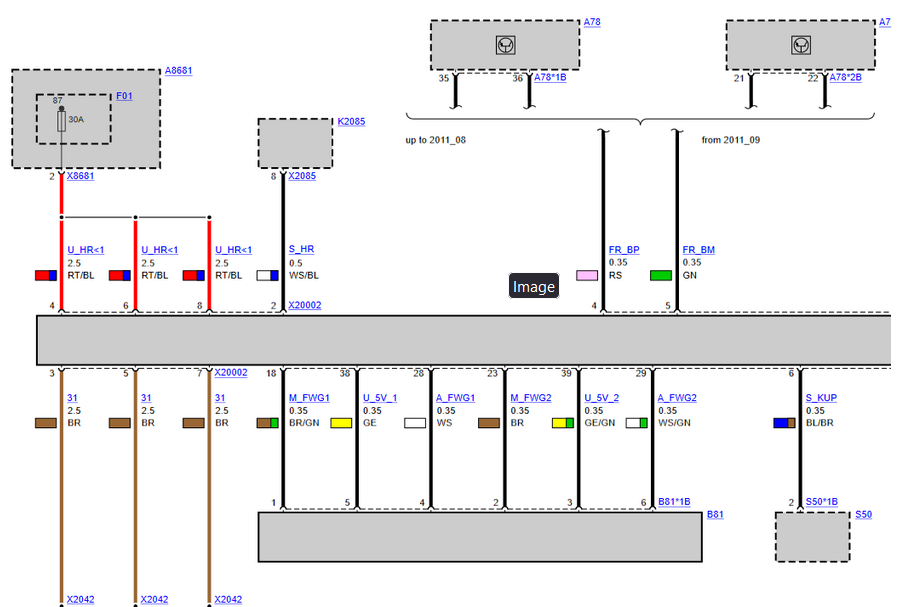Open the M_FWG1 signal link
Image resolution: width=900 pixels, height=607 pixels.
pos(309,398)
